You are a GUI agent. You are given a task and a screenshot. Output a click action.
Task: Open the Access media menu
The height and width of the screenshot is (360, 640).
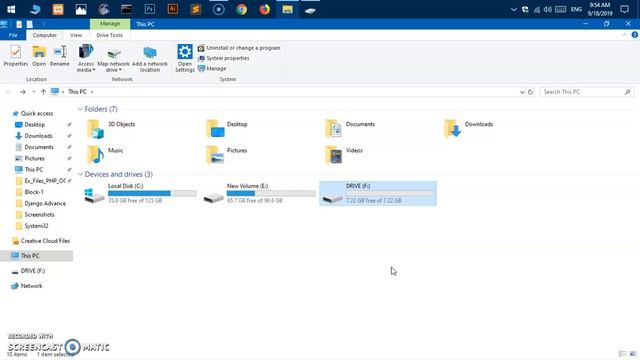[86, 58]
